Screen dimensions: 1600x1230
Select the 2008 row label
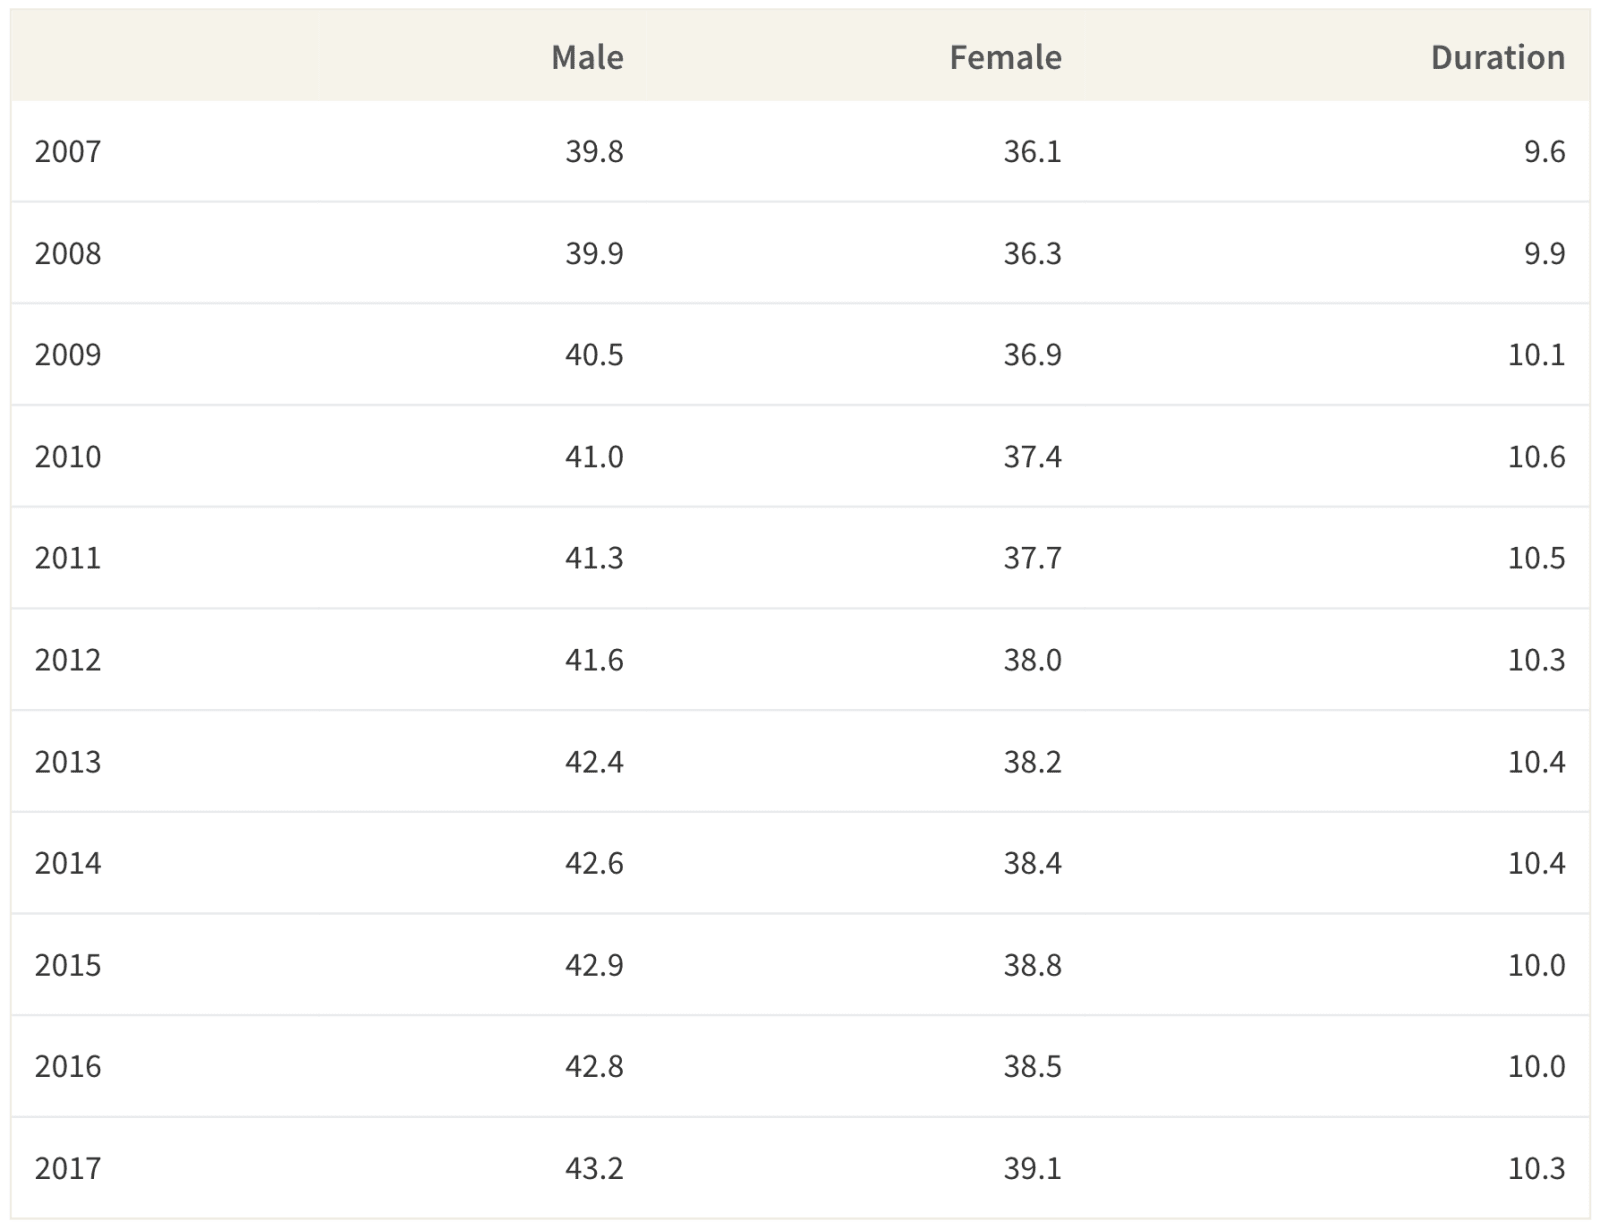(x=68, y=253)
